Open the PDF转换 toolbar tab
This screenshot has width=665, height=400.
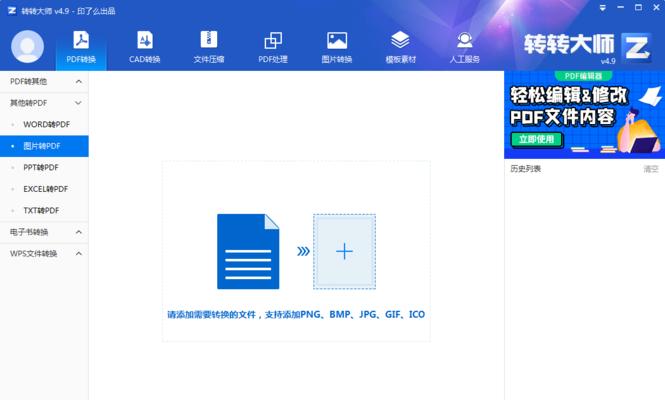coord(81,48)
